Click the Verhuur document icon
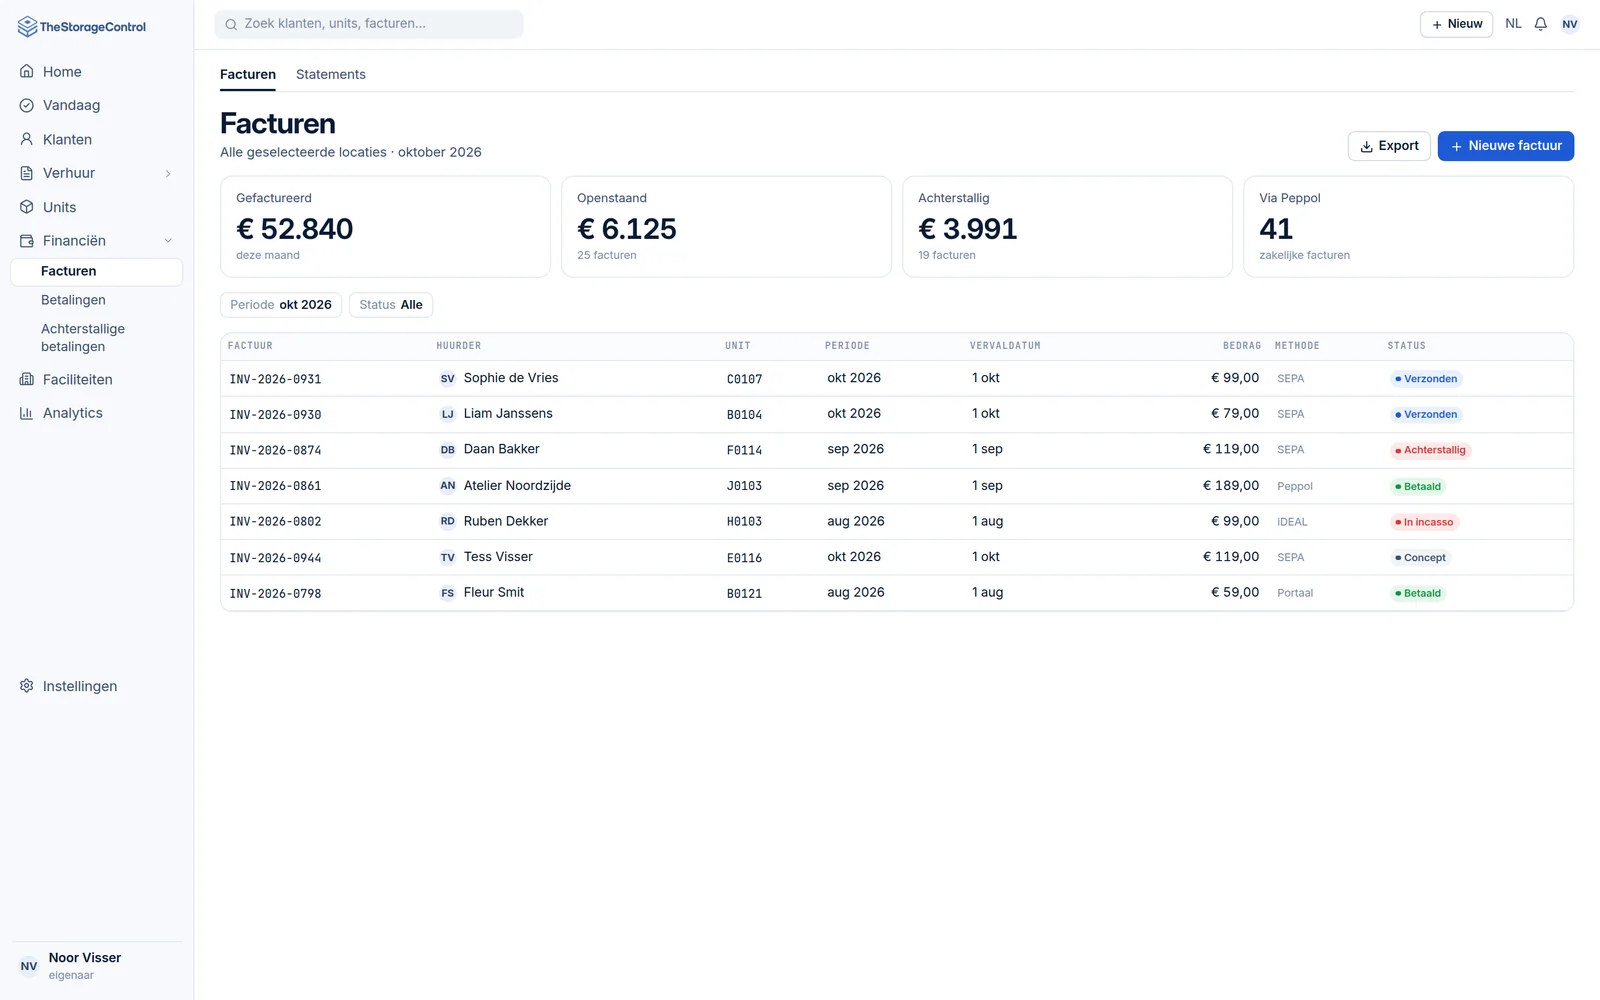 coord(27,173)
